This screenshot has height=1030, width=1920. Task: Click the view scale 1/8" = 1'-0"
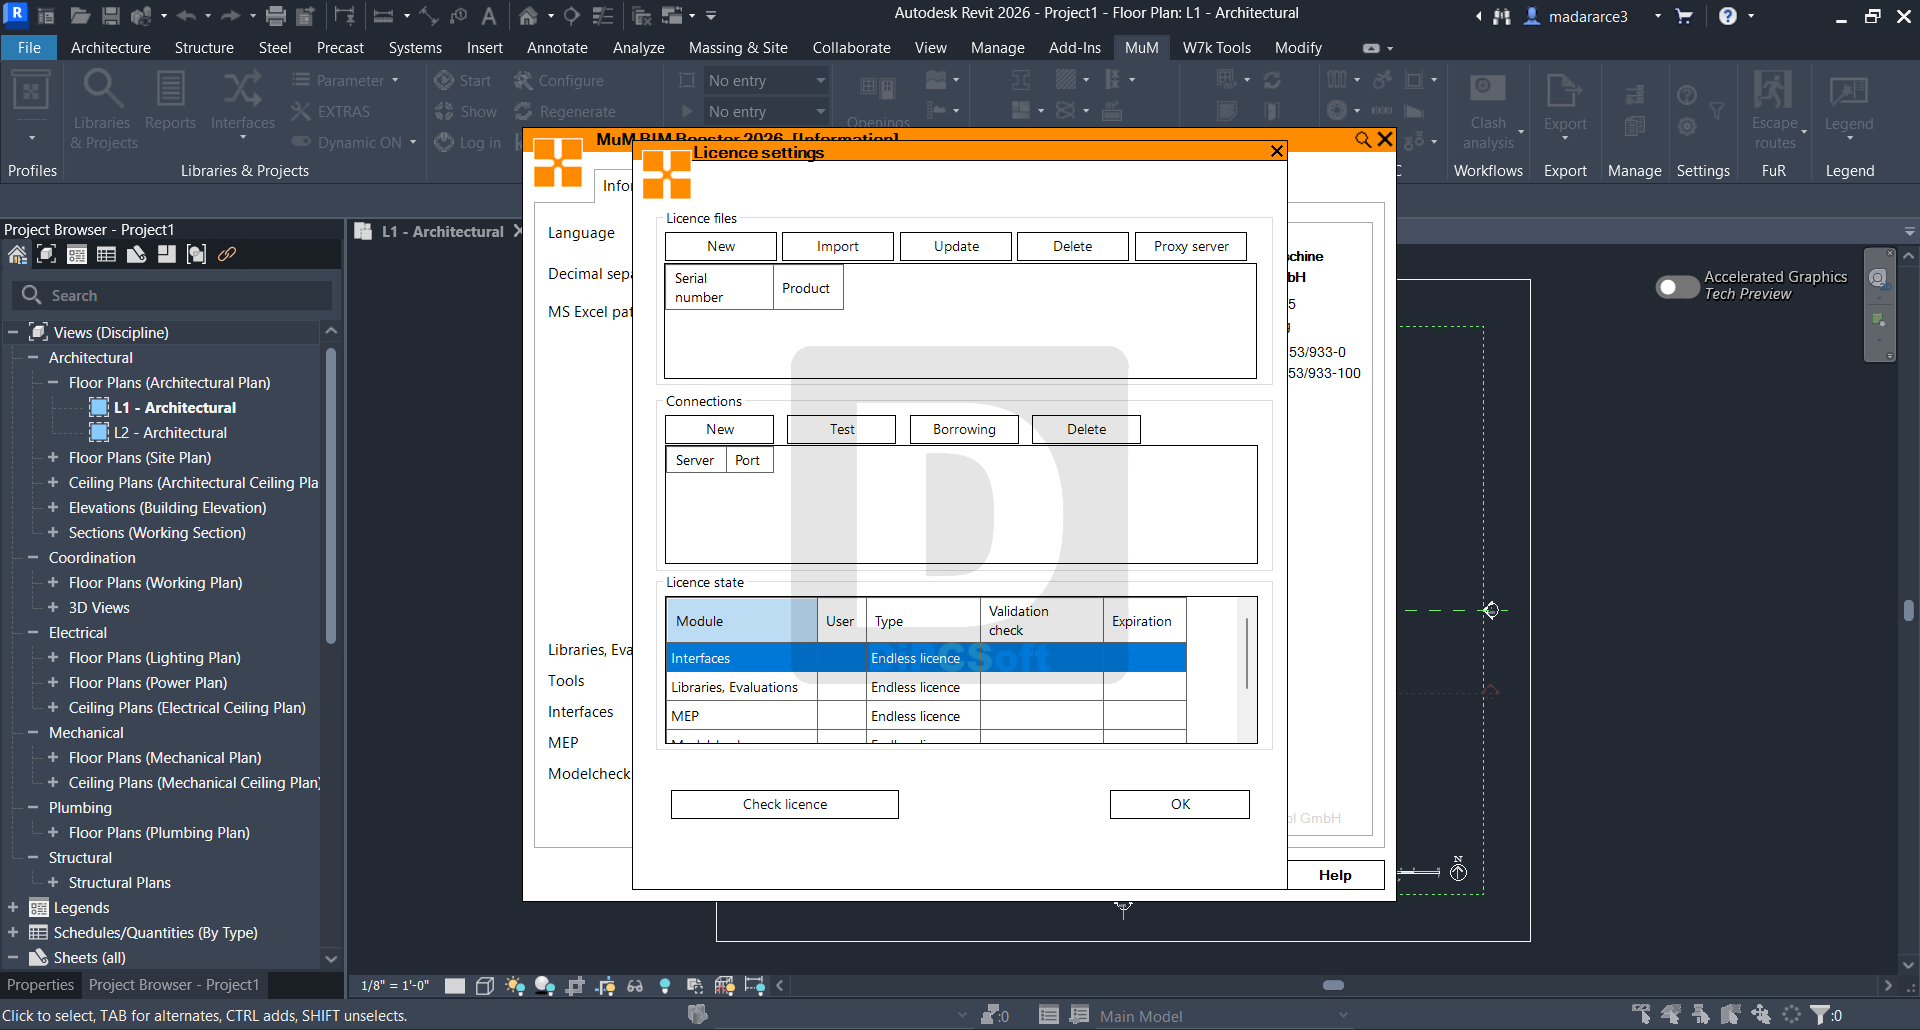[x=395, y=986]
